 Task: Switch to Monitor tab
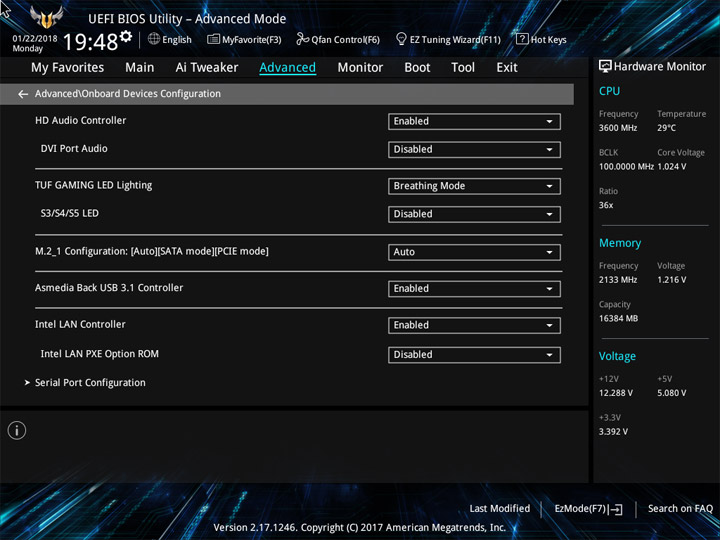[360, 68]
